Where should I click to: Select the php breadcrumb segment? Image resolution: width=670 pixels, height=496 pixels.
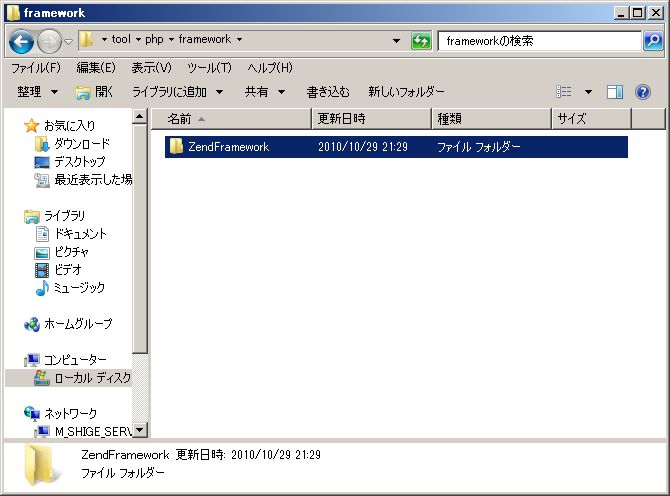(154, 39)
